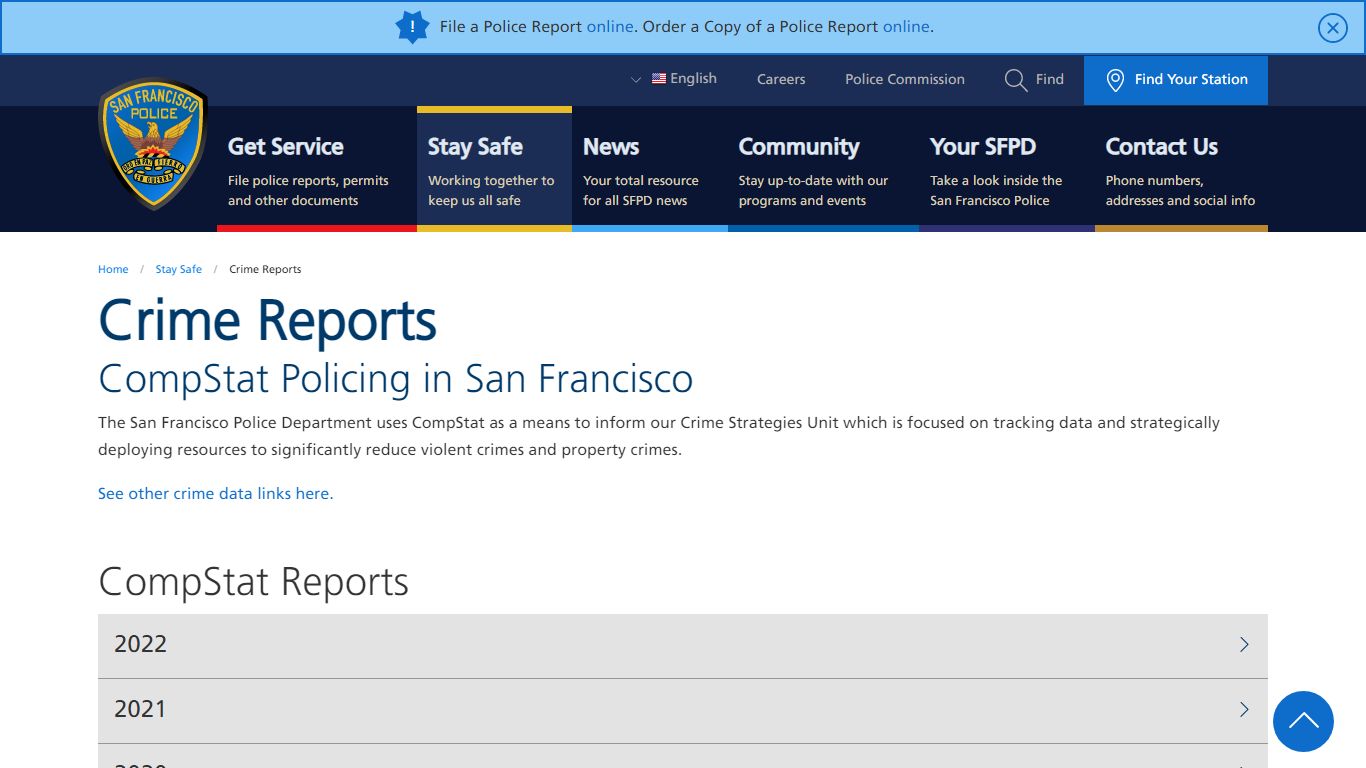The width and height of the screenshot is (1366, 768).
Task: Open the Contact Us menu
Action: tap(1181, 169)
